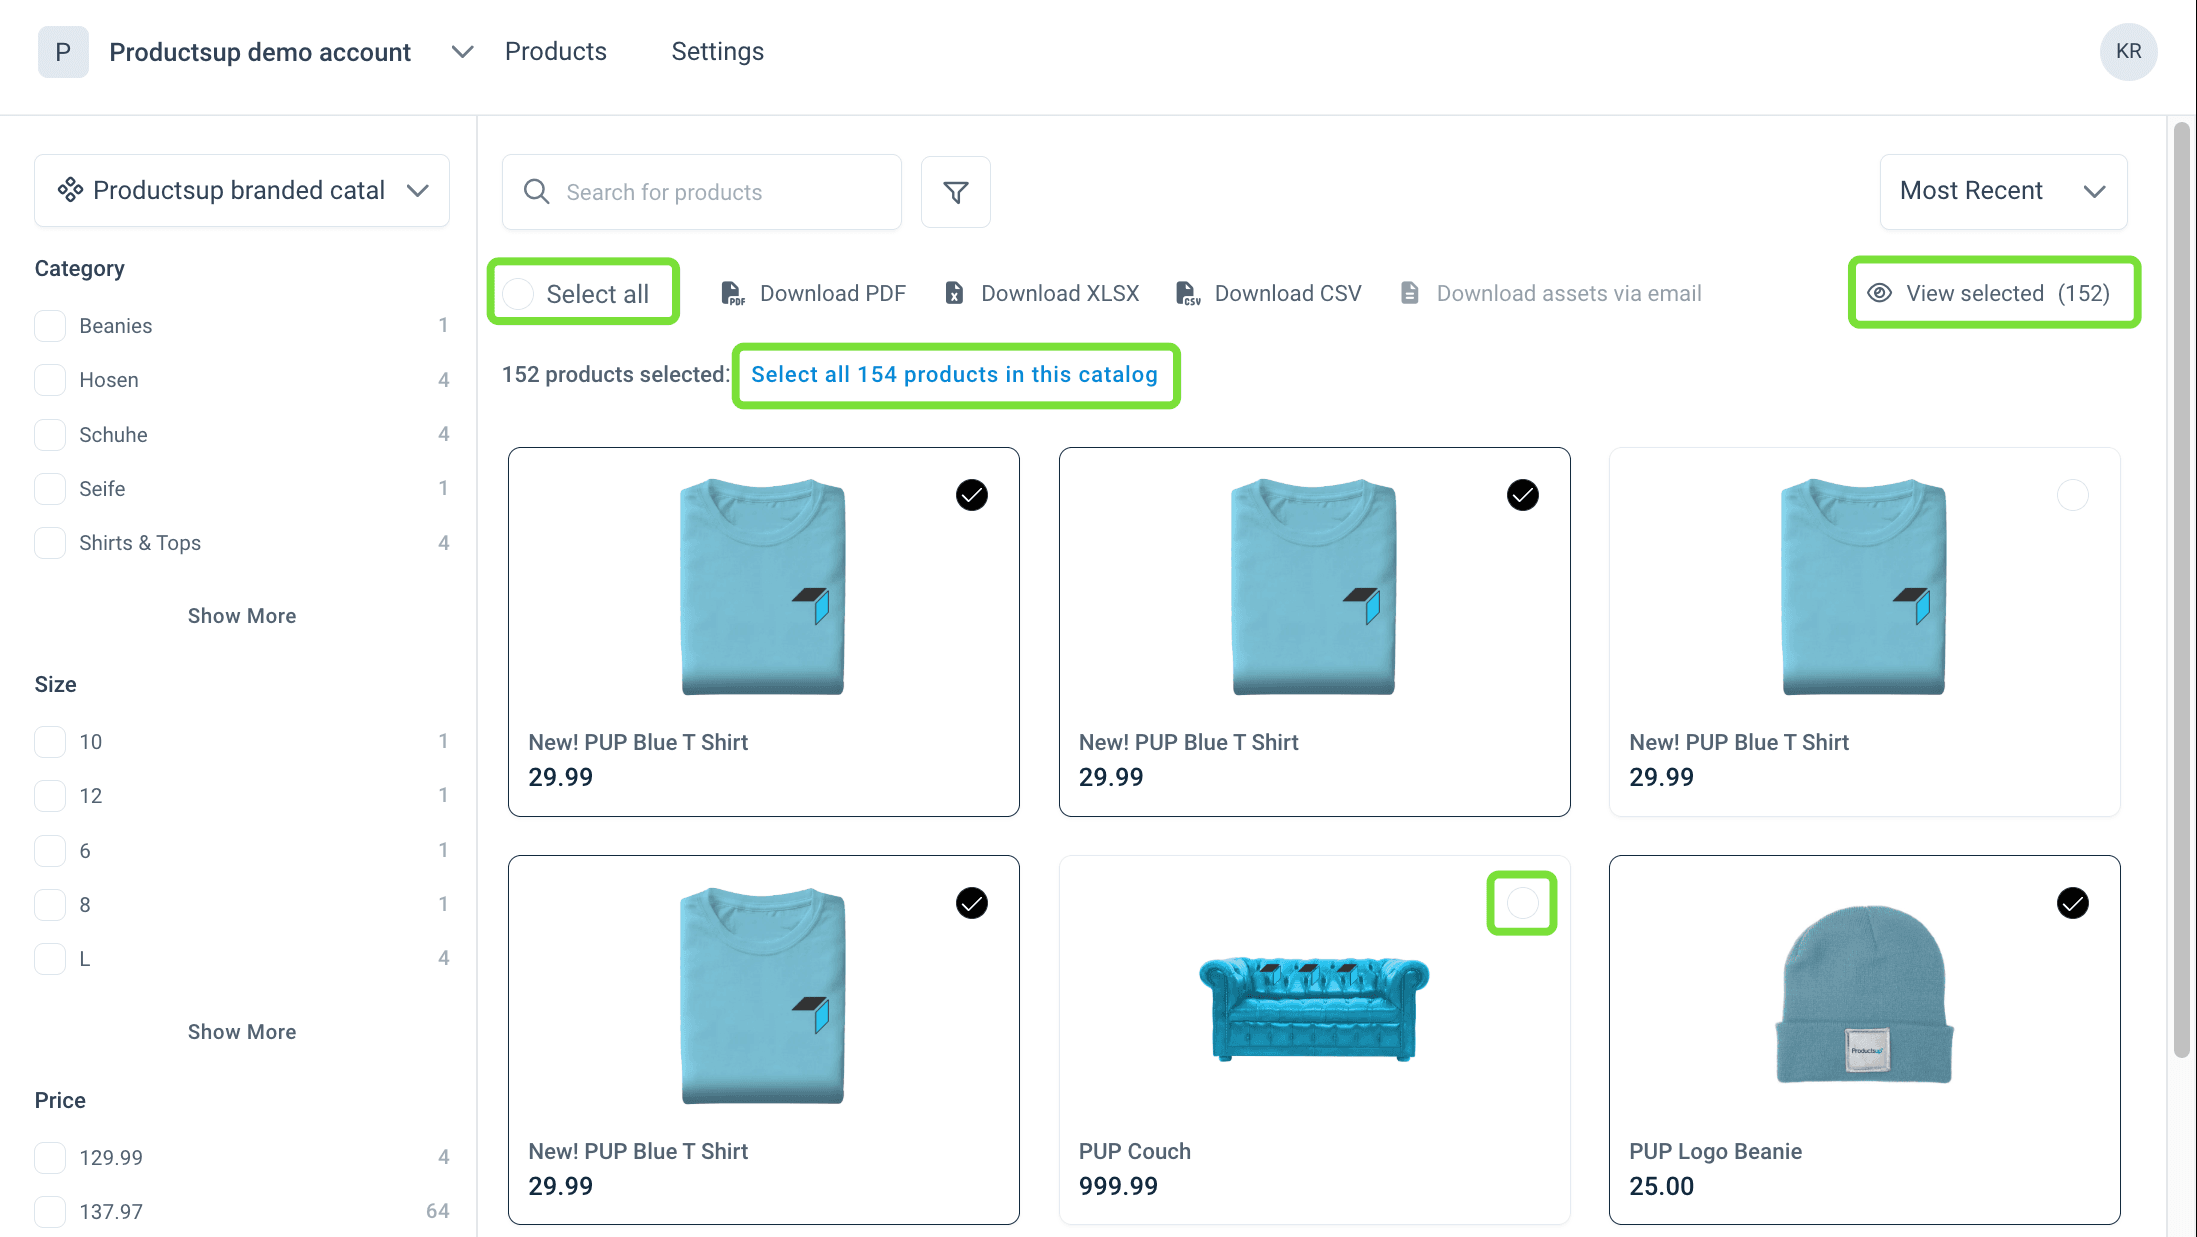Open the Most Recent sort dropdown
Screen dimensions: 2197x1237
[x=2003, y=191]
